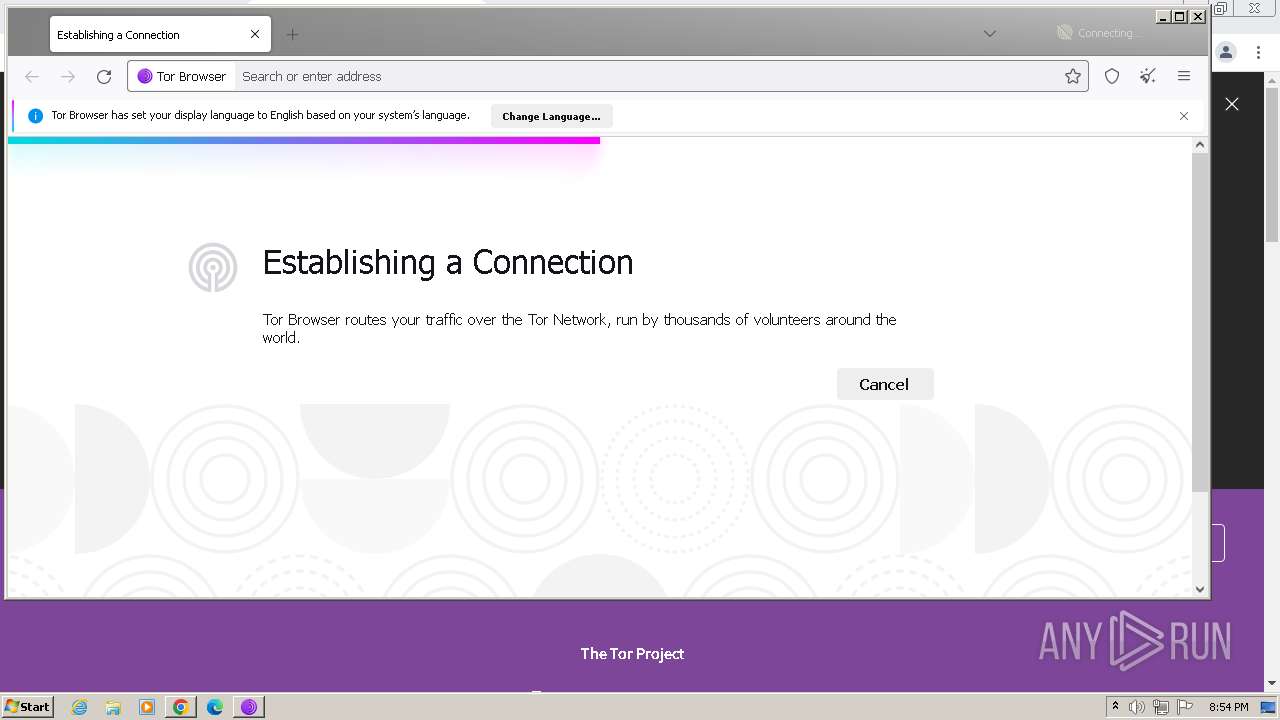The image size is (1280, 720).
Task: Go forward with the right arrow
Action: click(x=68, y=76)
